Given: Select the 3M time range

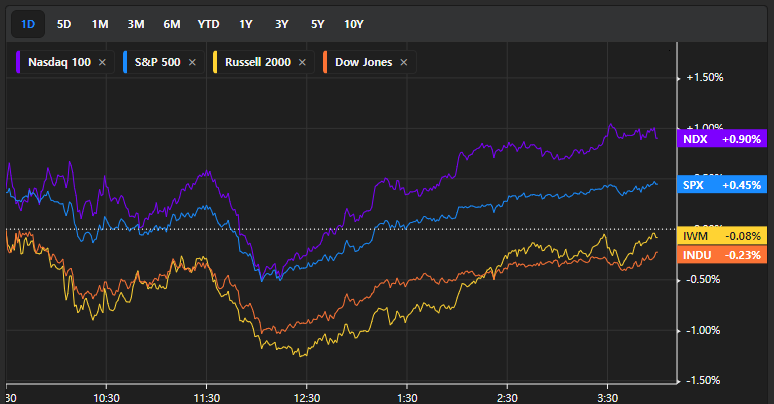Looking at the screenshot, I should [x=135, y=23].
